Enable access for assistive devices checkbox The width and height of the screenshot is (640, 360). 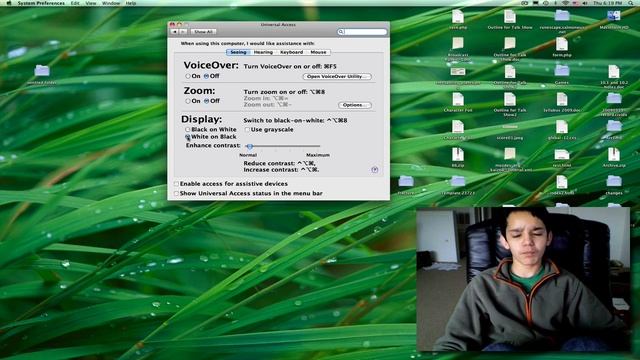176,184
